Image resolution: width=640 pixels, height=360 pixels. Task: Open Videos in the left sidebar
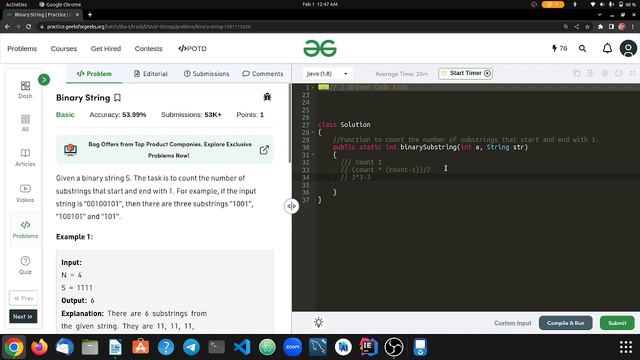coord(25,193)
